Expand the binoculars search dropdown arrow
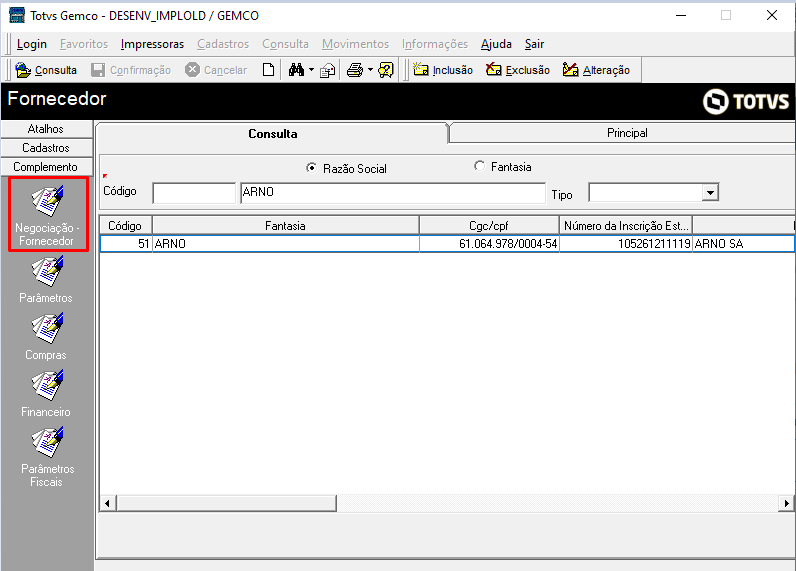 point(311,70)
